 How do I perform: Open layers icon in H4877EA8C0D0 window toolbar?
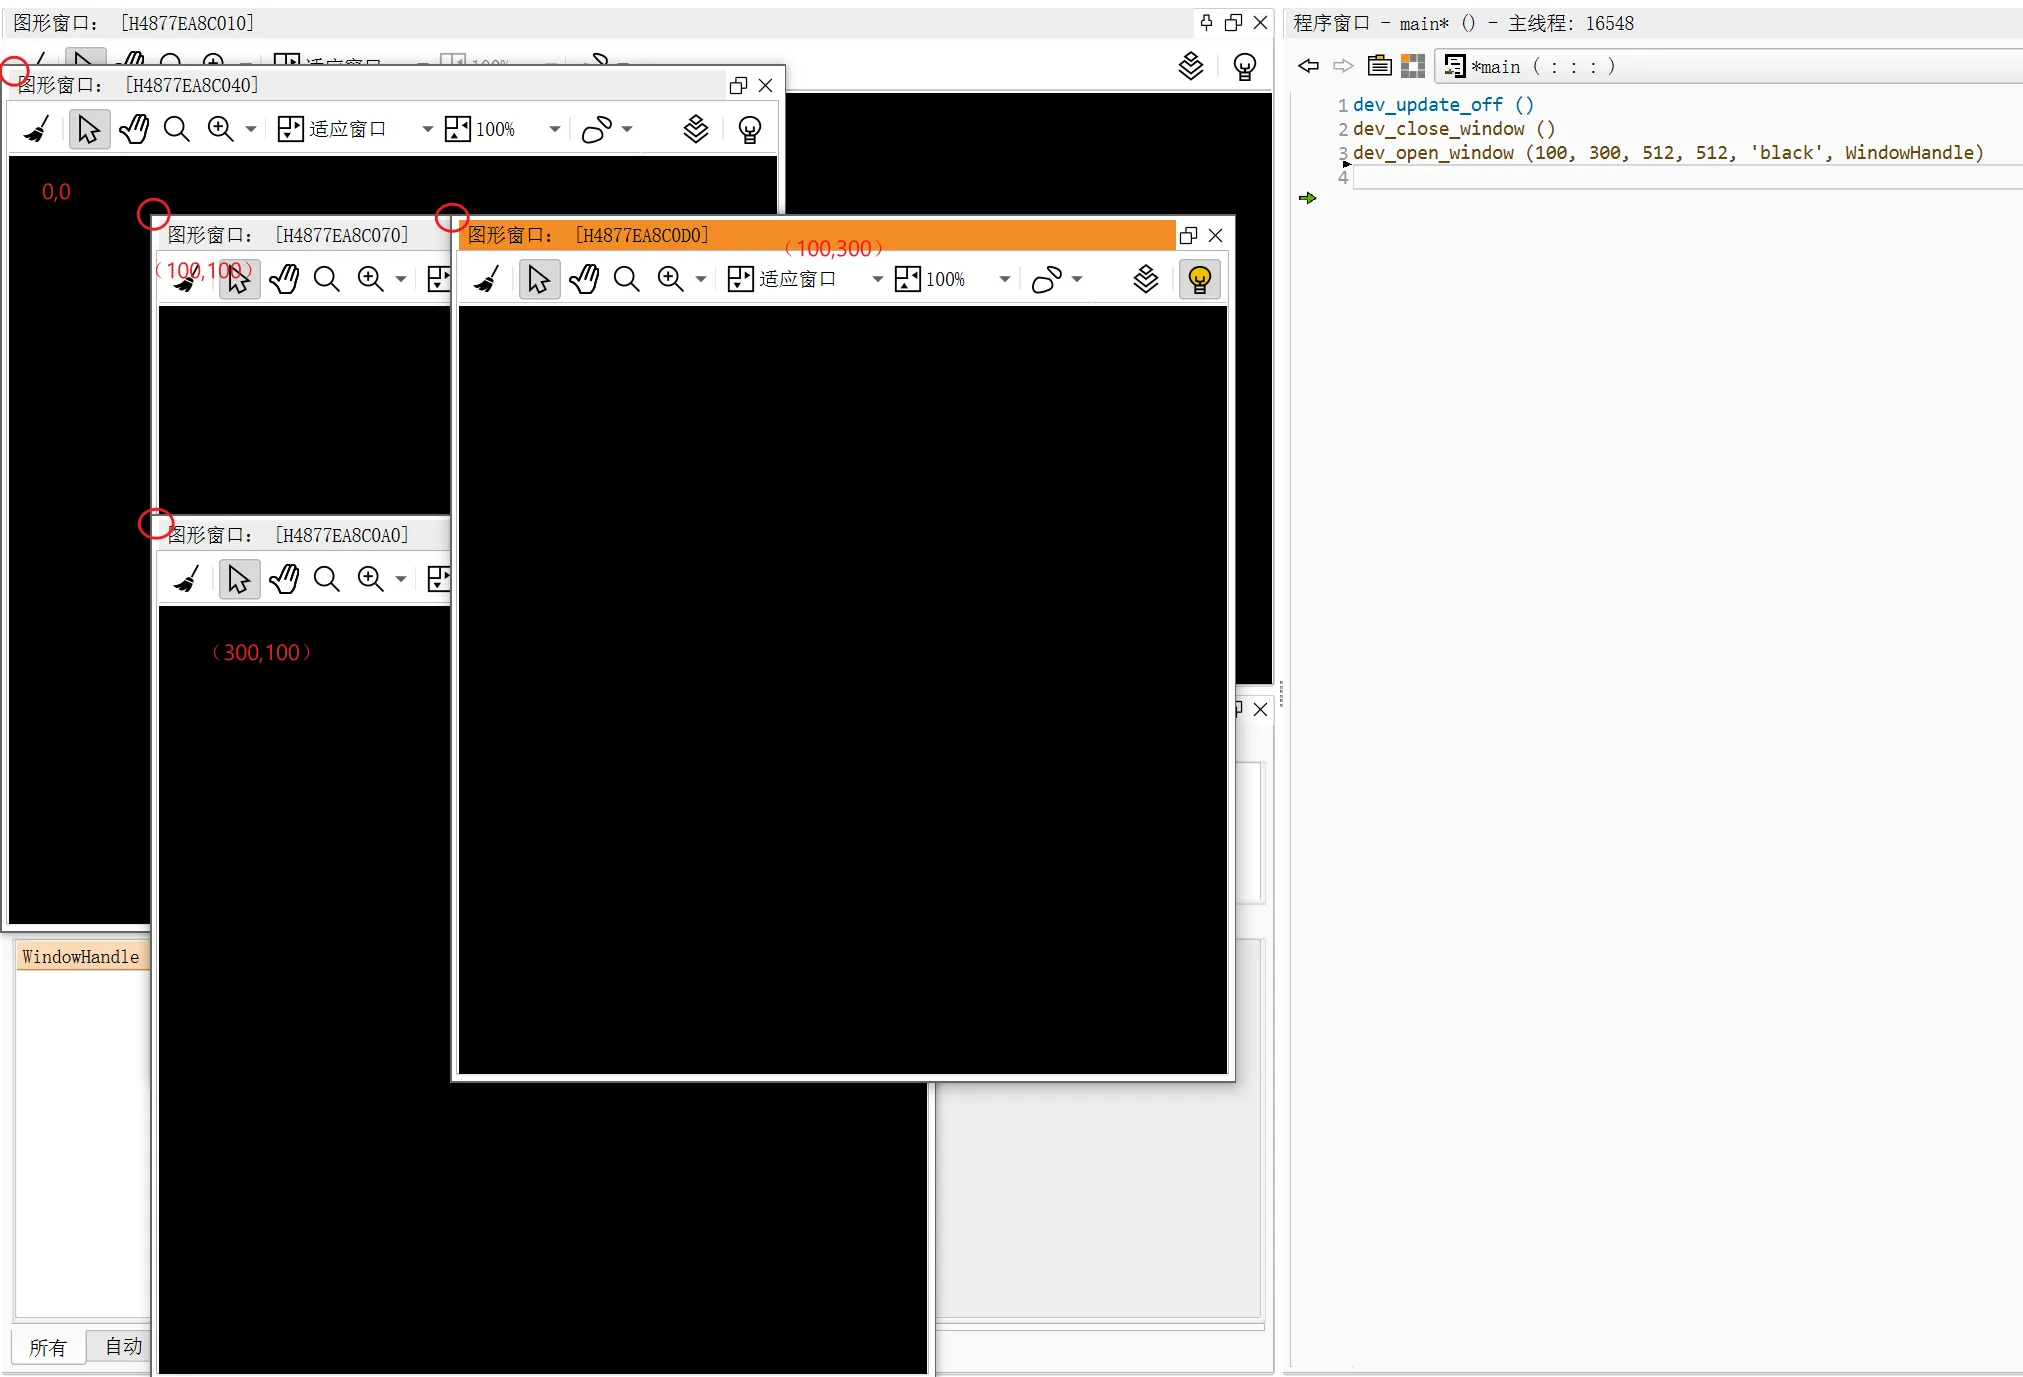[x=1146, y=279]
